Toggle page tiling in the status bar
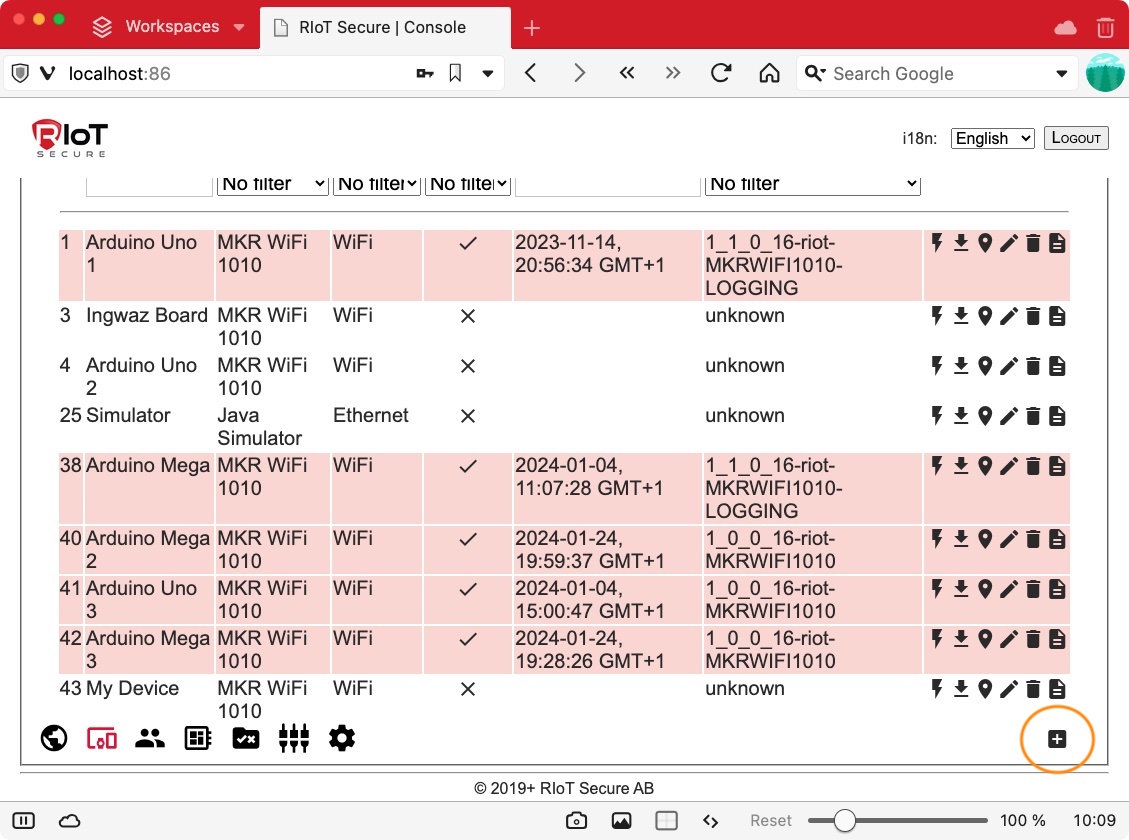The image size is (1129, 840). click(666, 821)
